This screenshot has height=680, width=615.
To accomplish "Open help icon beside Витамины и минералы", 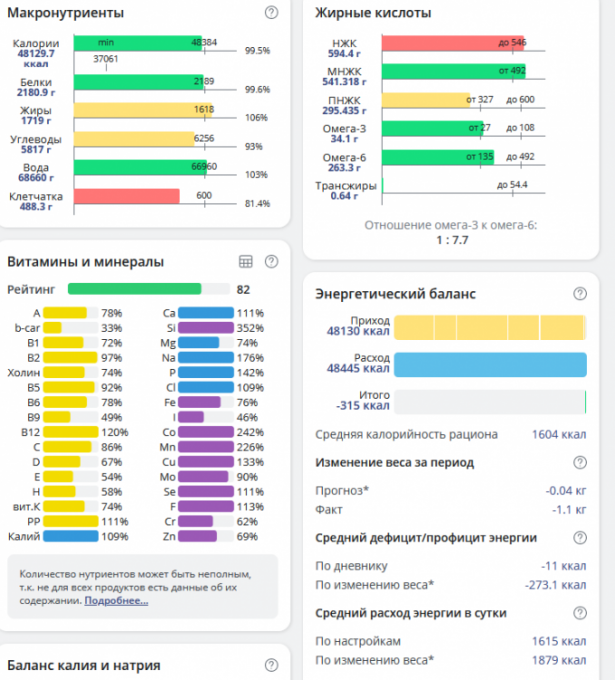I will [271, 262].
